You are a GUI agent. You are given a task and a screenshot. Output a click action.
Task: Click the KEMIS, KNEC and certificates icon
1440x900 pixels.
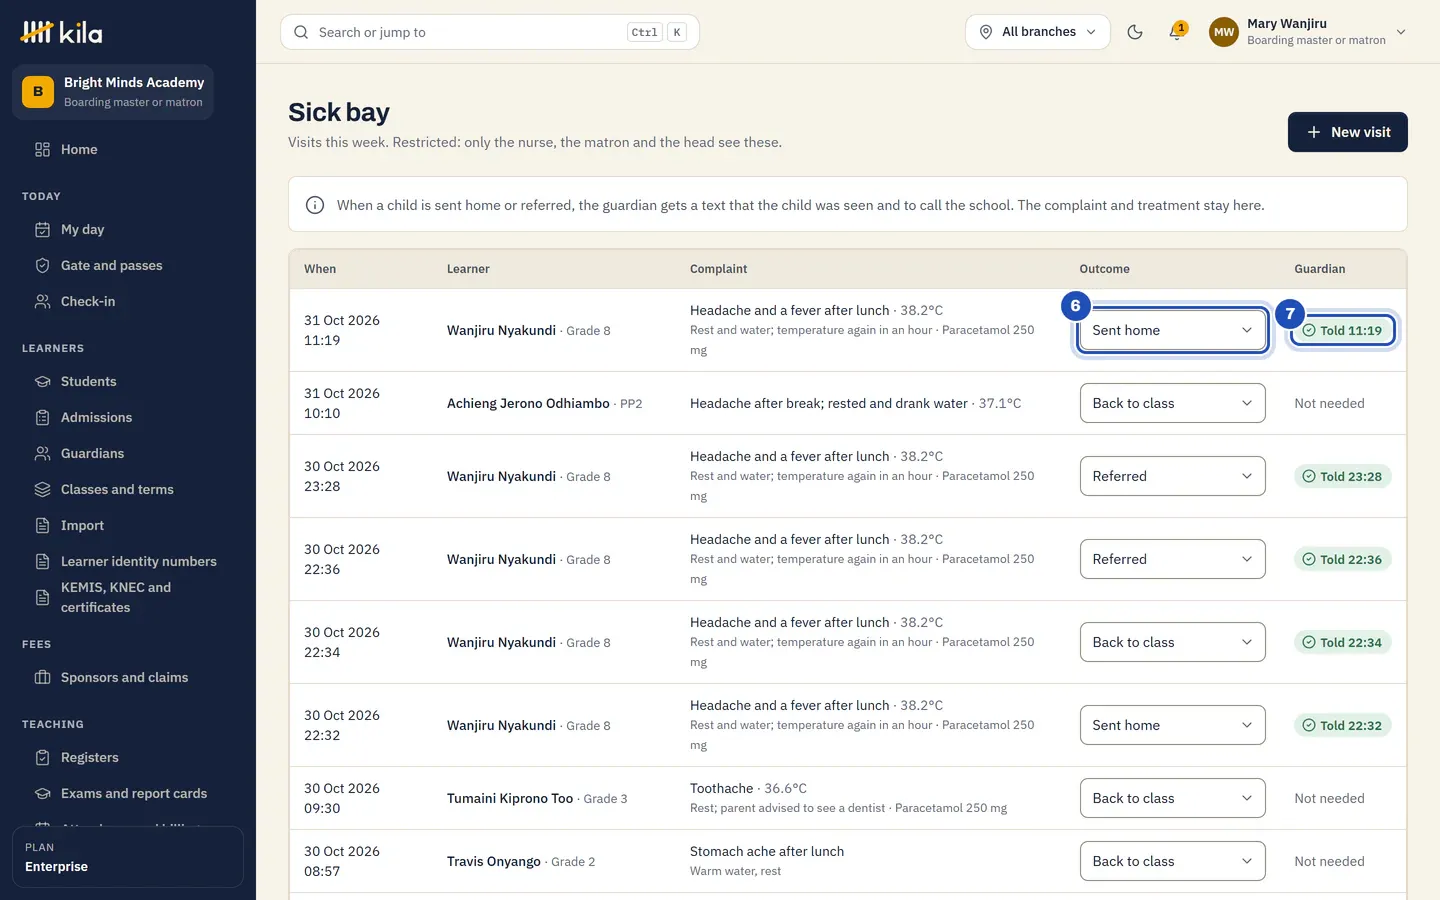point(42,597)
